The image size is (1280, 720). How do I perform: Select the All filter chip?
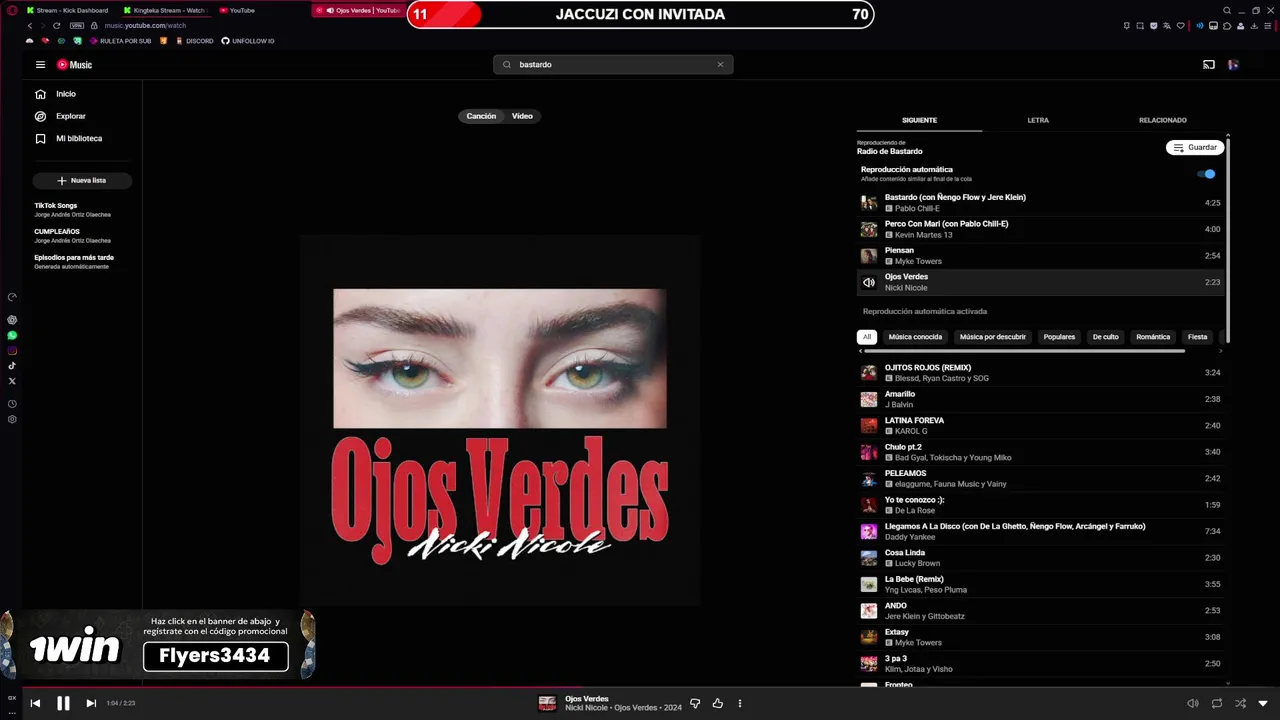pos(867,337)
